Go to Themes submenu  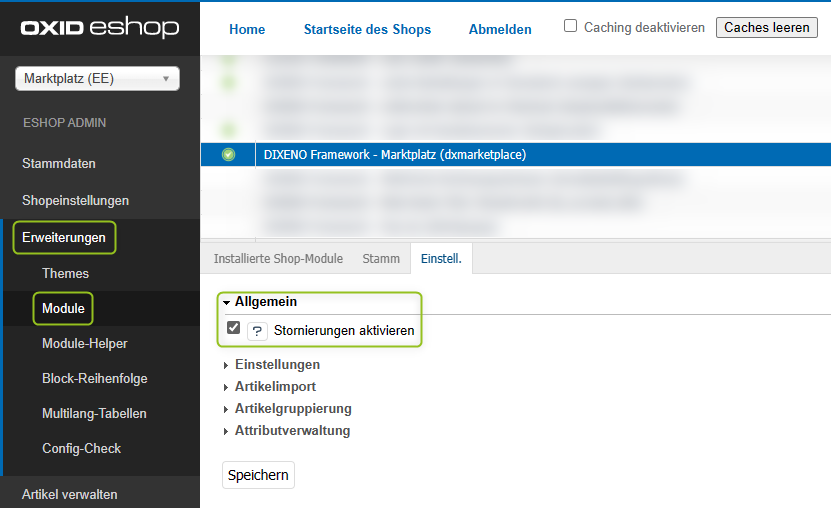[65, 273]
